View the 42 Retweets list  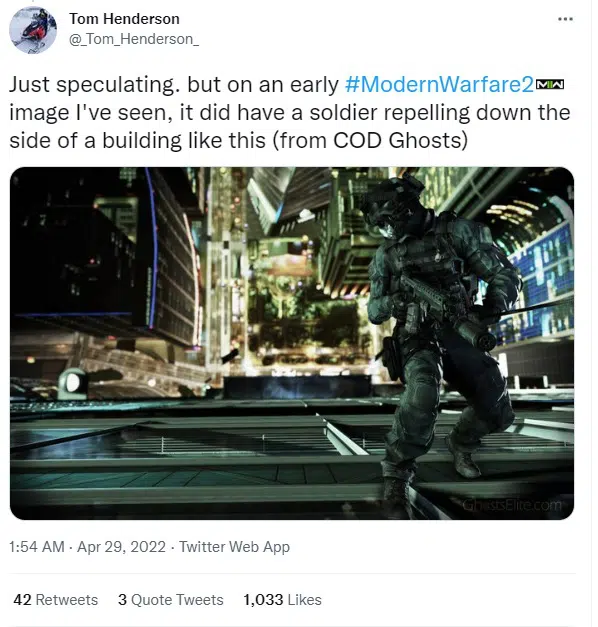56,600
